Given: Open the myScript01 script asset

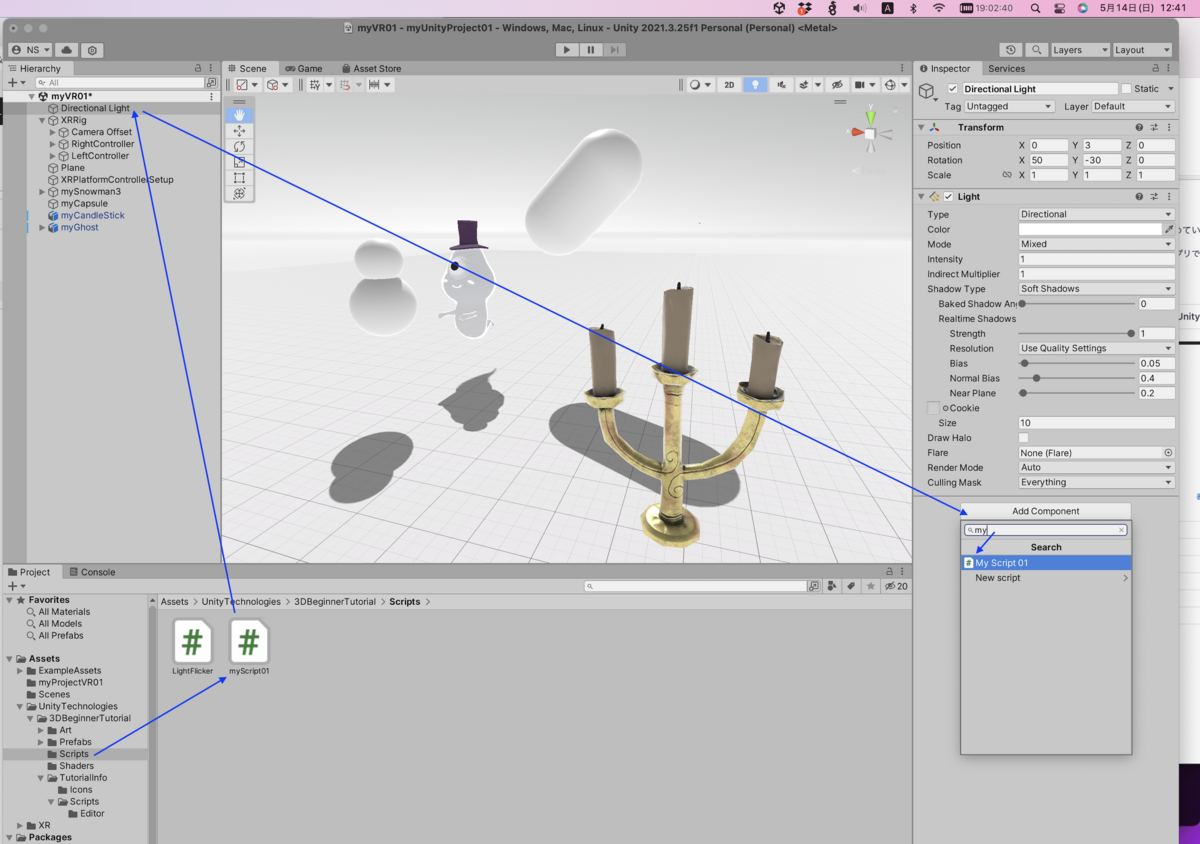Looking at the screenshot, I should click(x=249, y=642).
